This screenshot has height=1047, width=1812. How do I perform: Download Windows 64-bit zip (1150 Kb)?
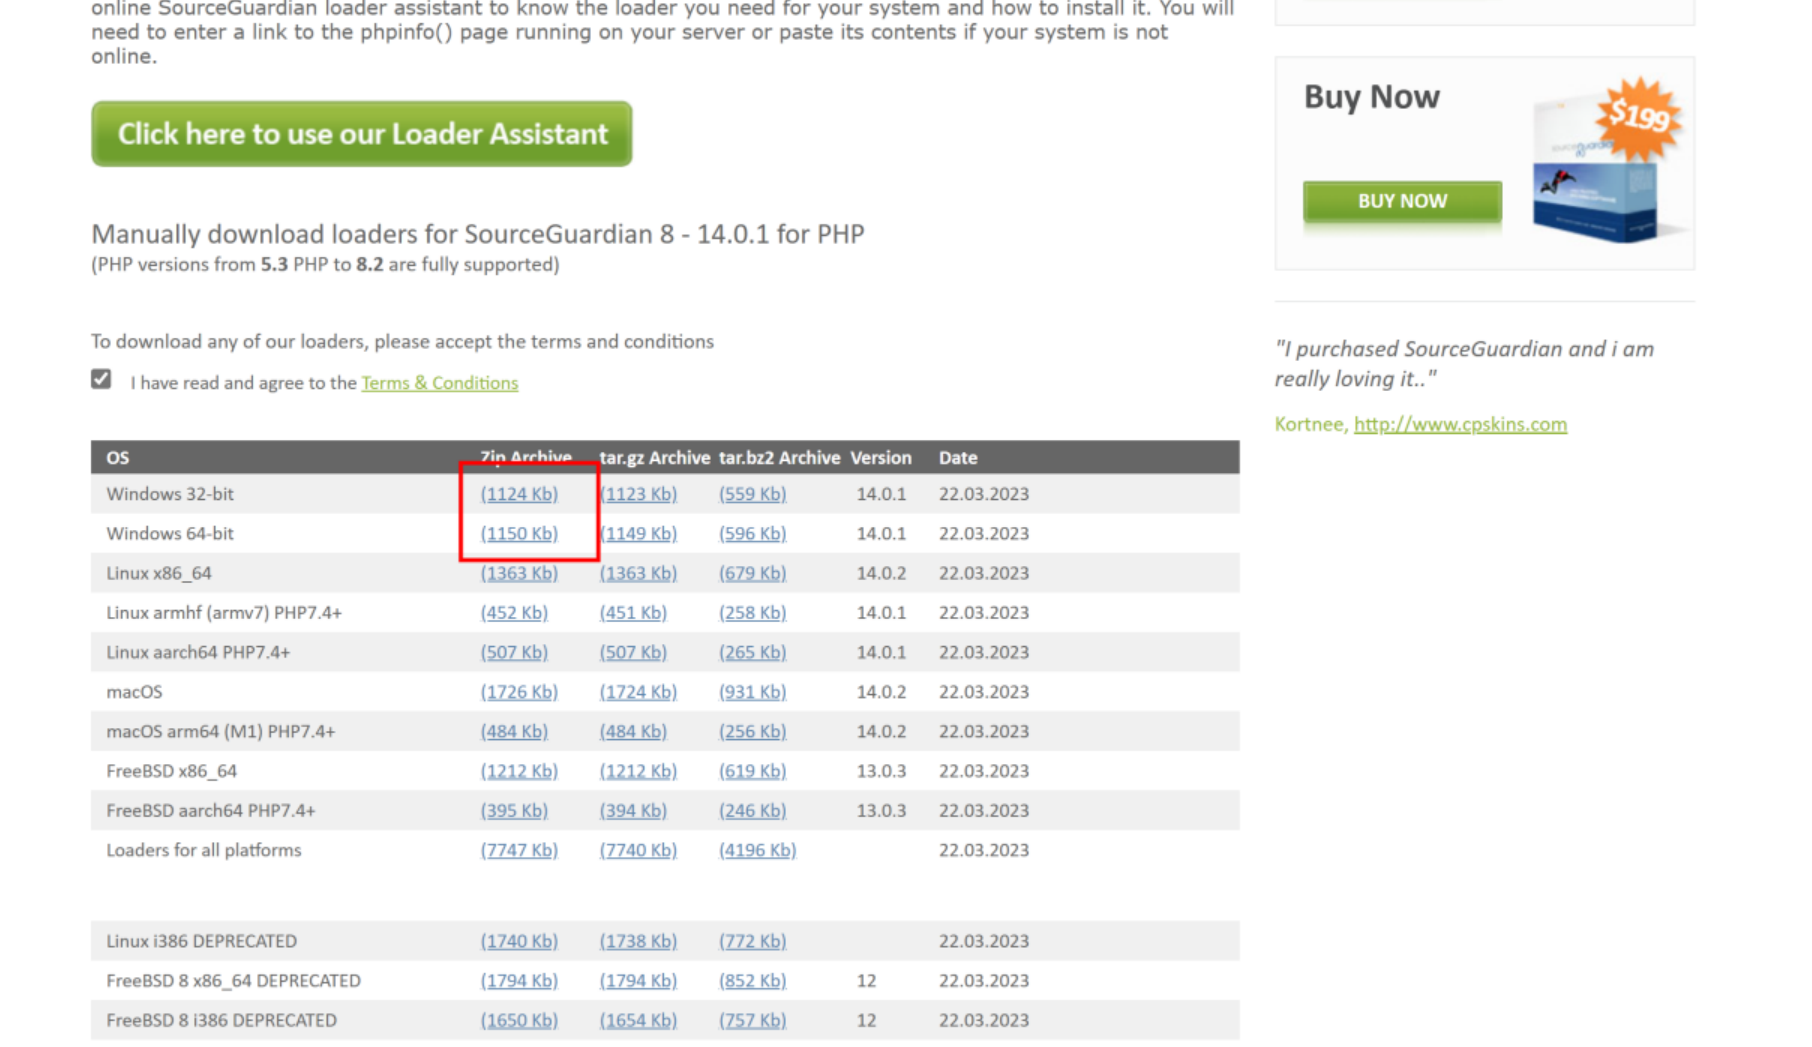point(519,534)
